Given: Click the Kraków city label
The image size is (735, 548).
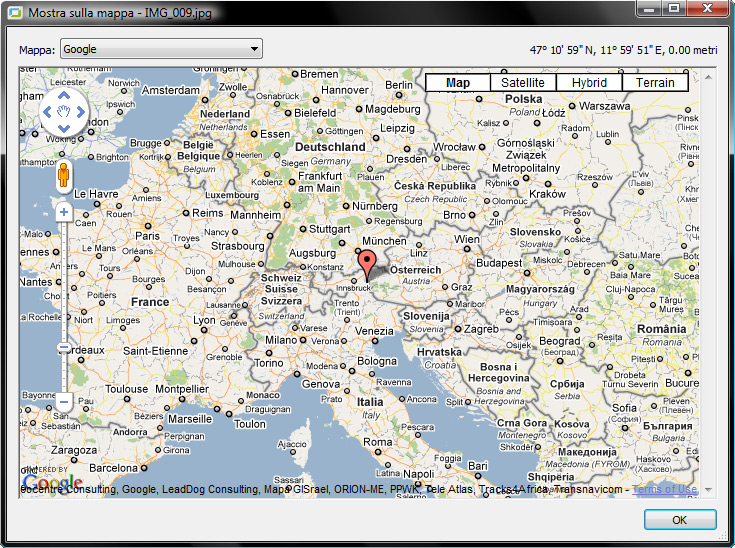Looking at the screenshot, I should coord(548,194).
